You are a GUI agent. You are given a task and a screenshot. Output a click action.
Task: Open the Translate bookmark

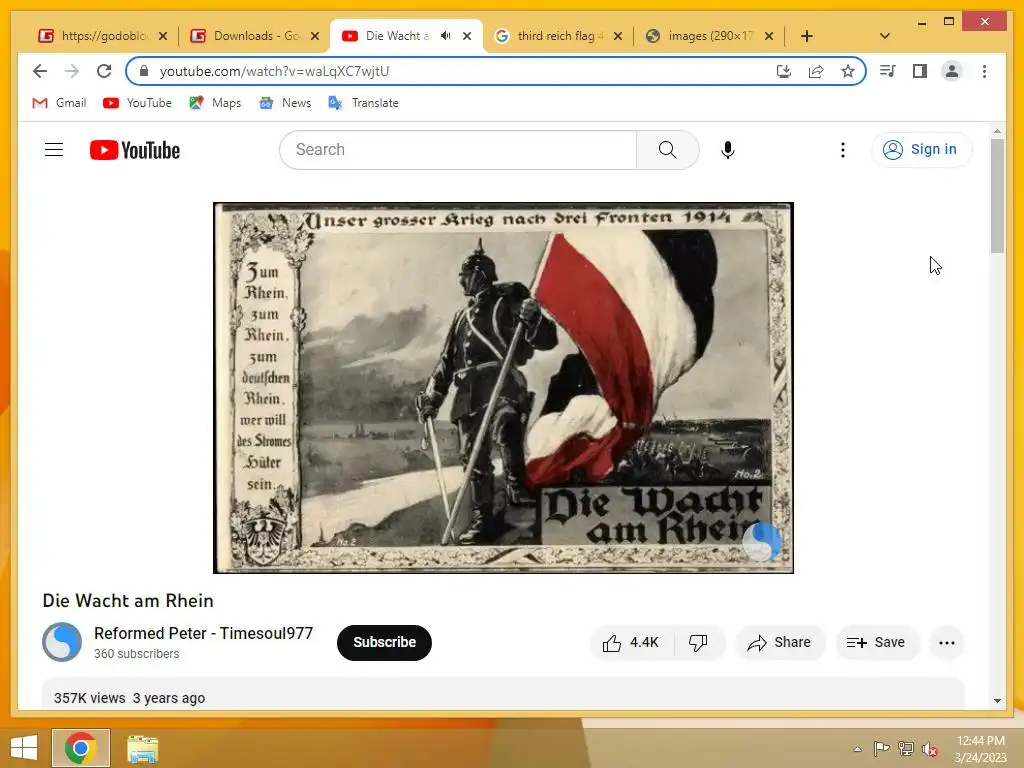[x=364, y=103]
